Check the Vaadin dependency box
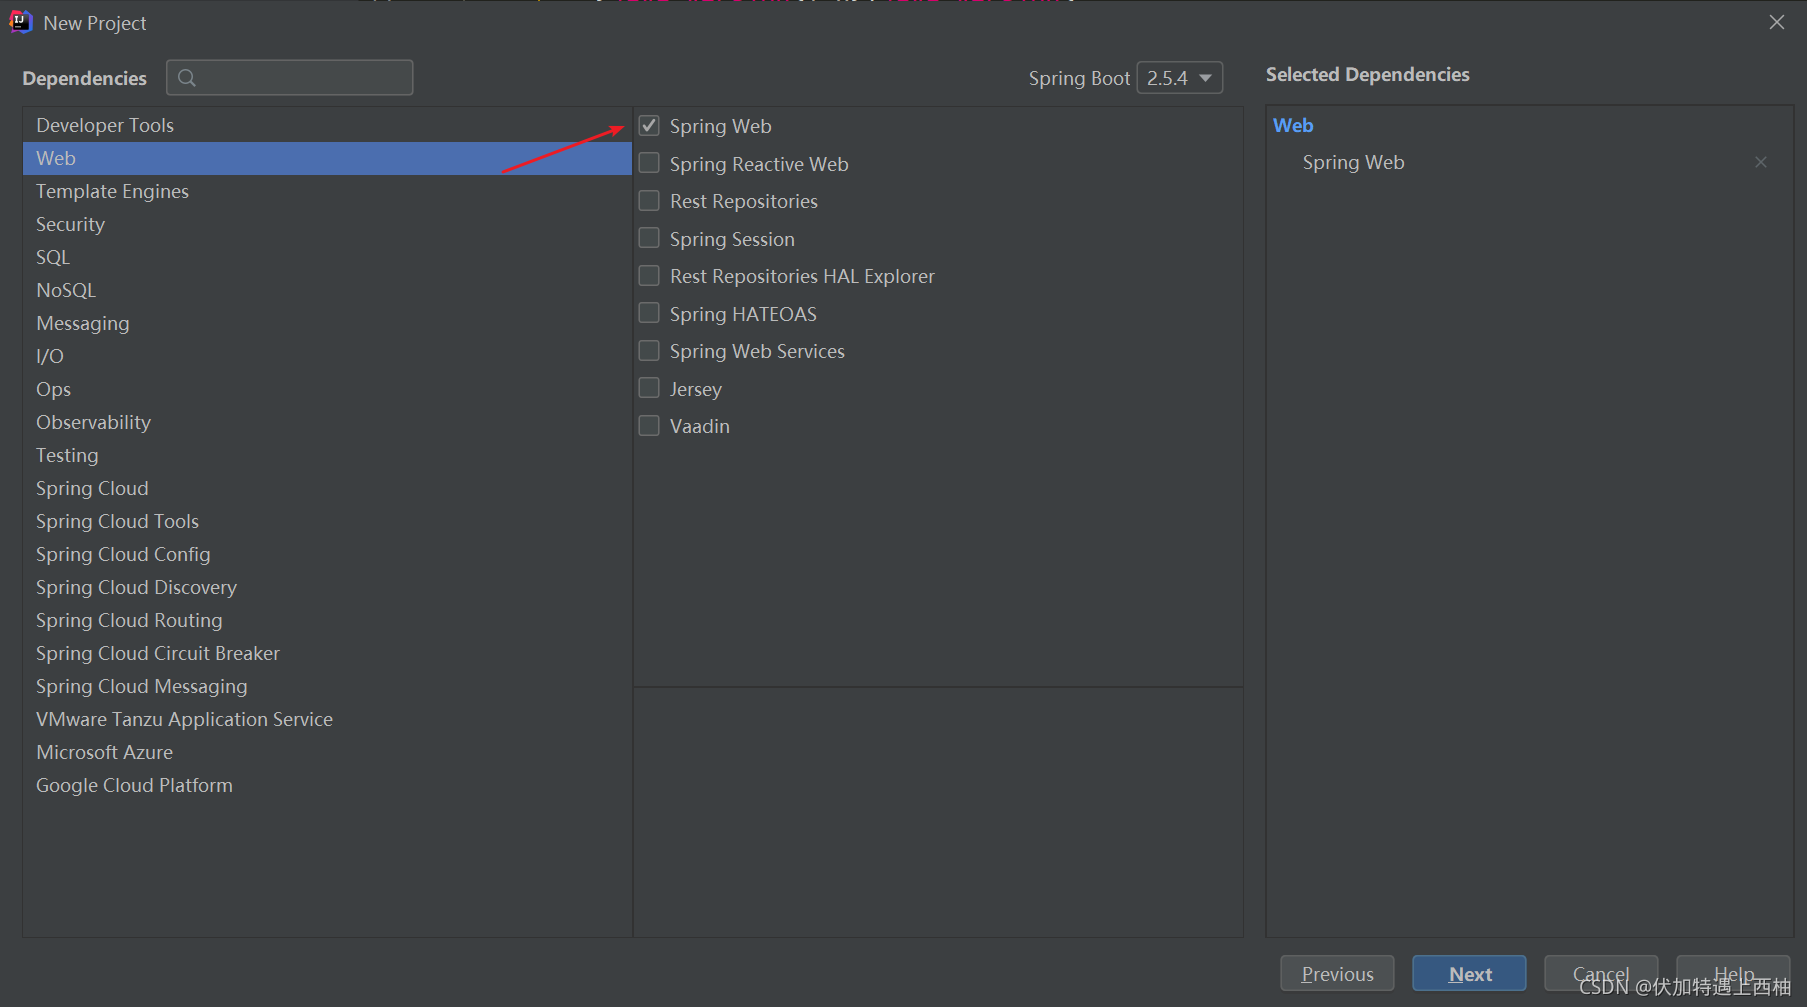The width and height of the screenshot is (1807, 1007). pyautogui.click(x=649, y=426)
